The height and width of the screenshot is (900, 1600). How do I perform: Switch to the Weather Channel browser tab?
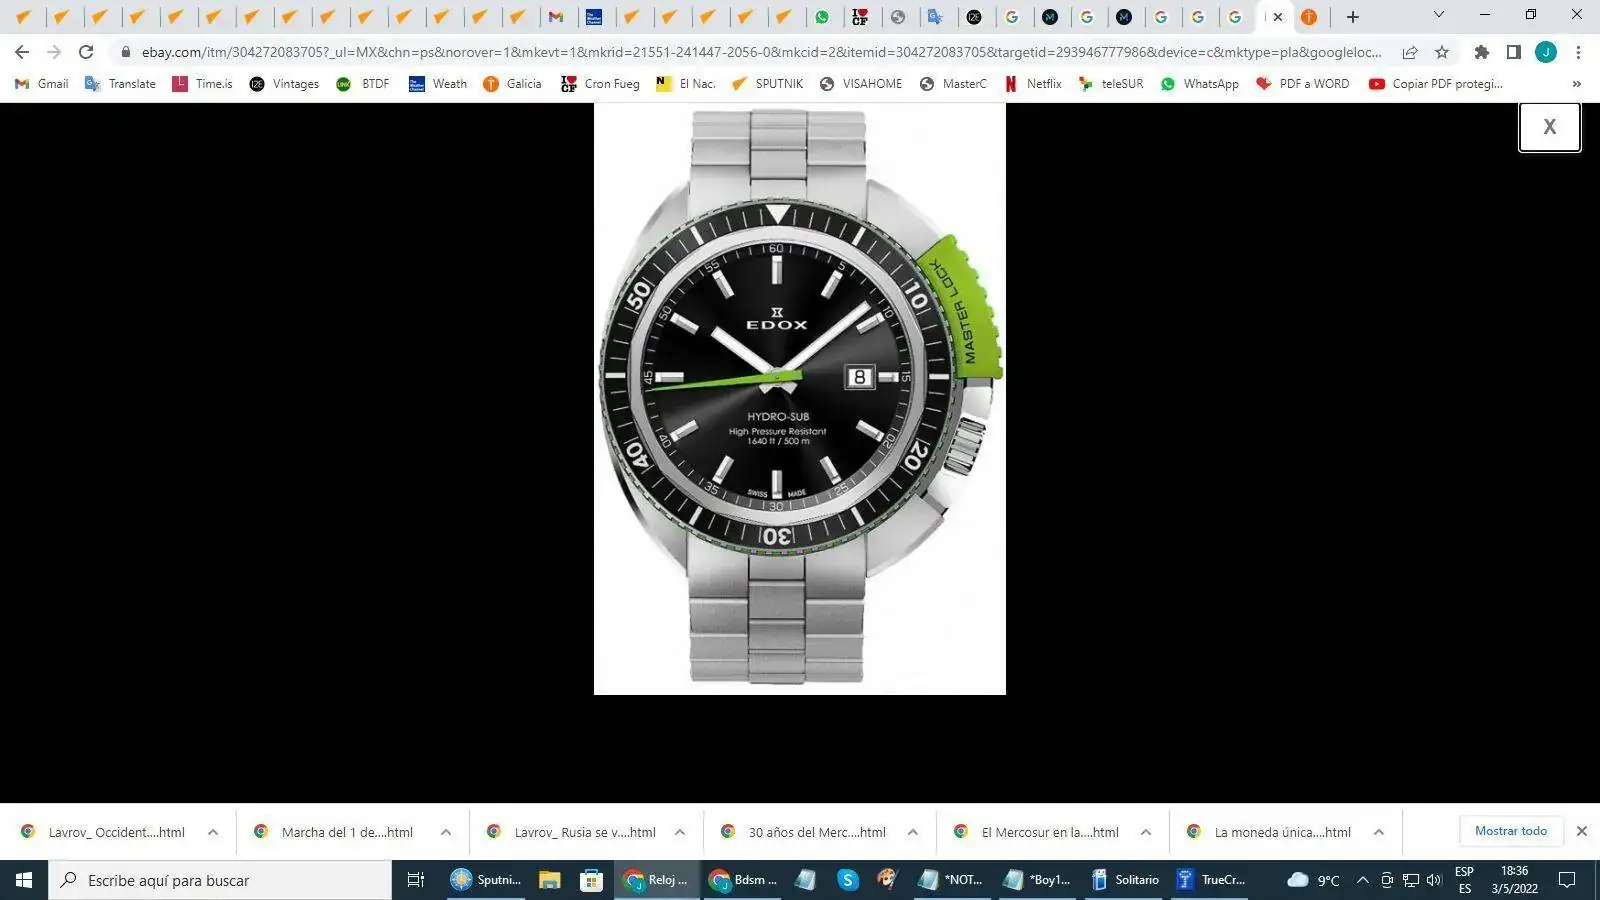[x=594, y=17]
